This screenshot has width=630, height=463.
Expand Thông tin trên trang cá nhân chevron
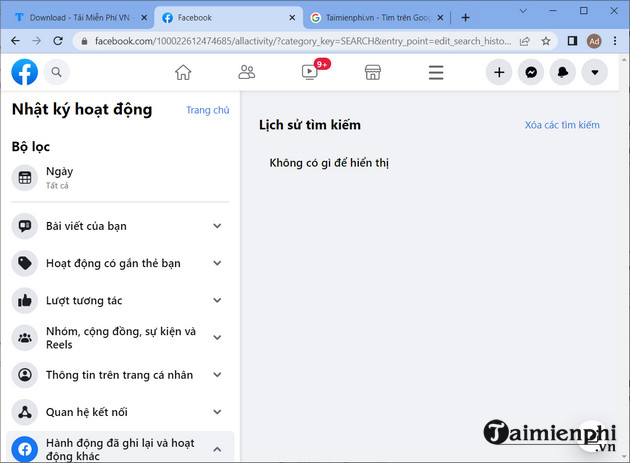point(217,375)
